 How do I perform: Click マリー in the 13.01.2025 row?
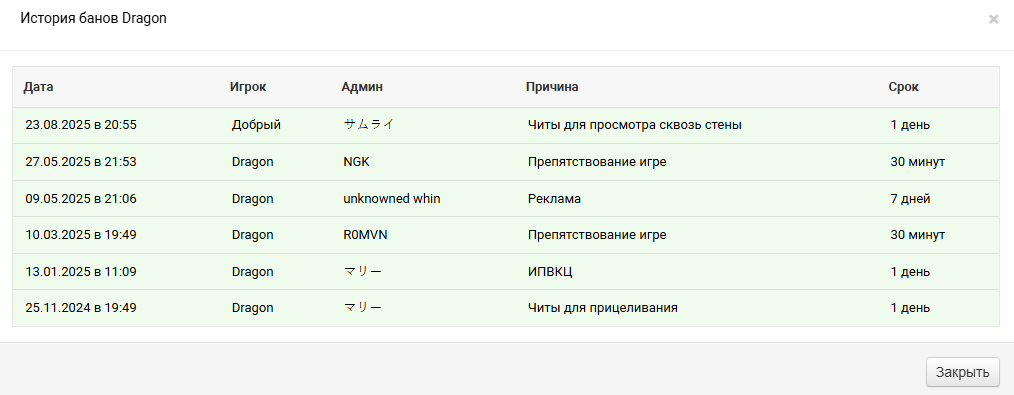click(363, 272)
